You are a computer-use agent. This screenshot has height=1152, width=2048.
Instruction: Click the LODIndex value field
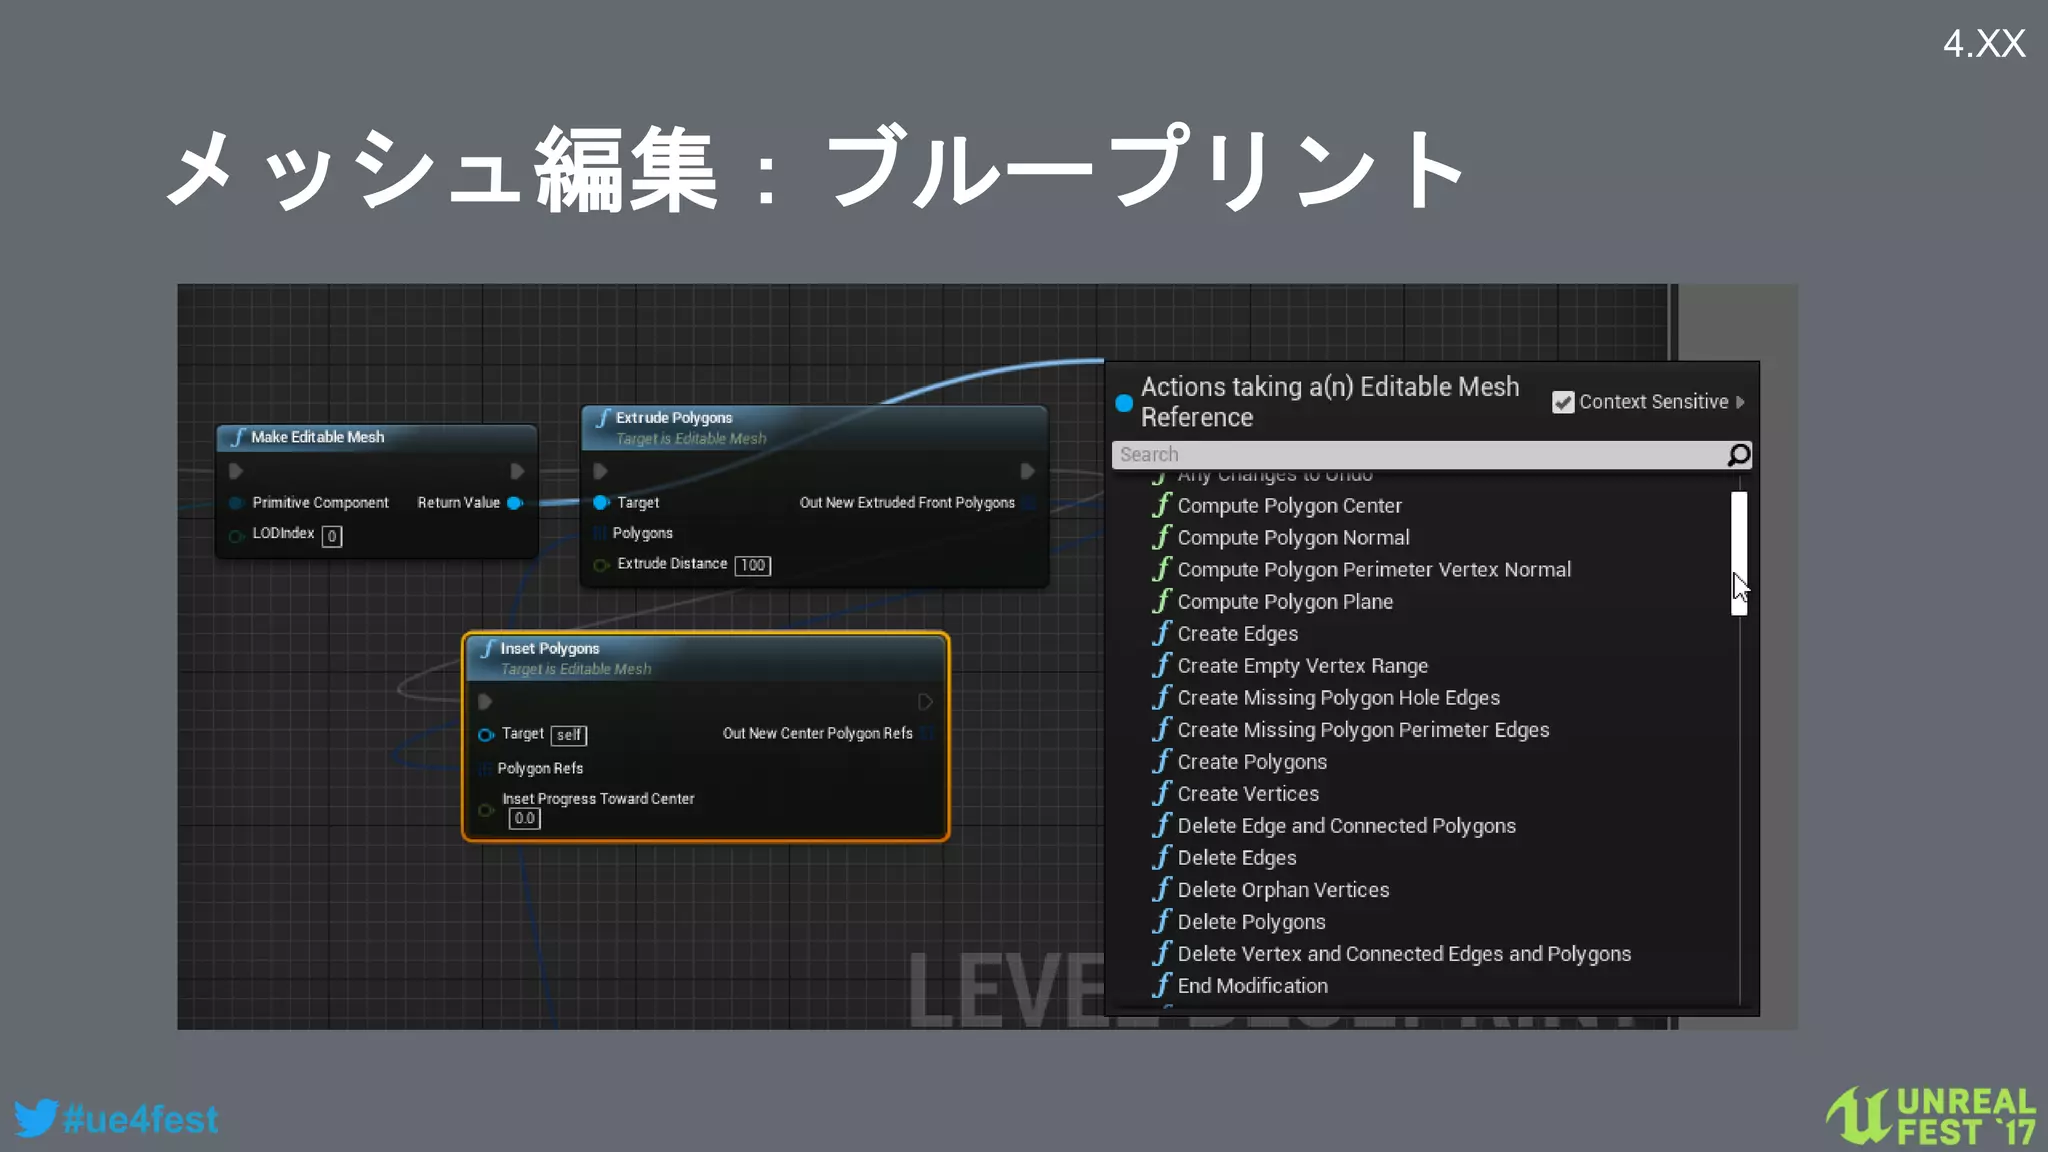click(x=332, y=536)
